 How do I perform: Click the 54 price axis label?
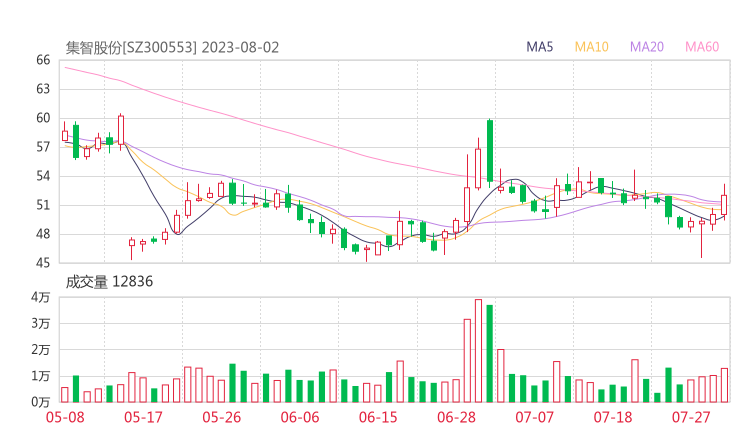pyautogui.click(x=43, y=176)
